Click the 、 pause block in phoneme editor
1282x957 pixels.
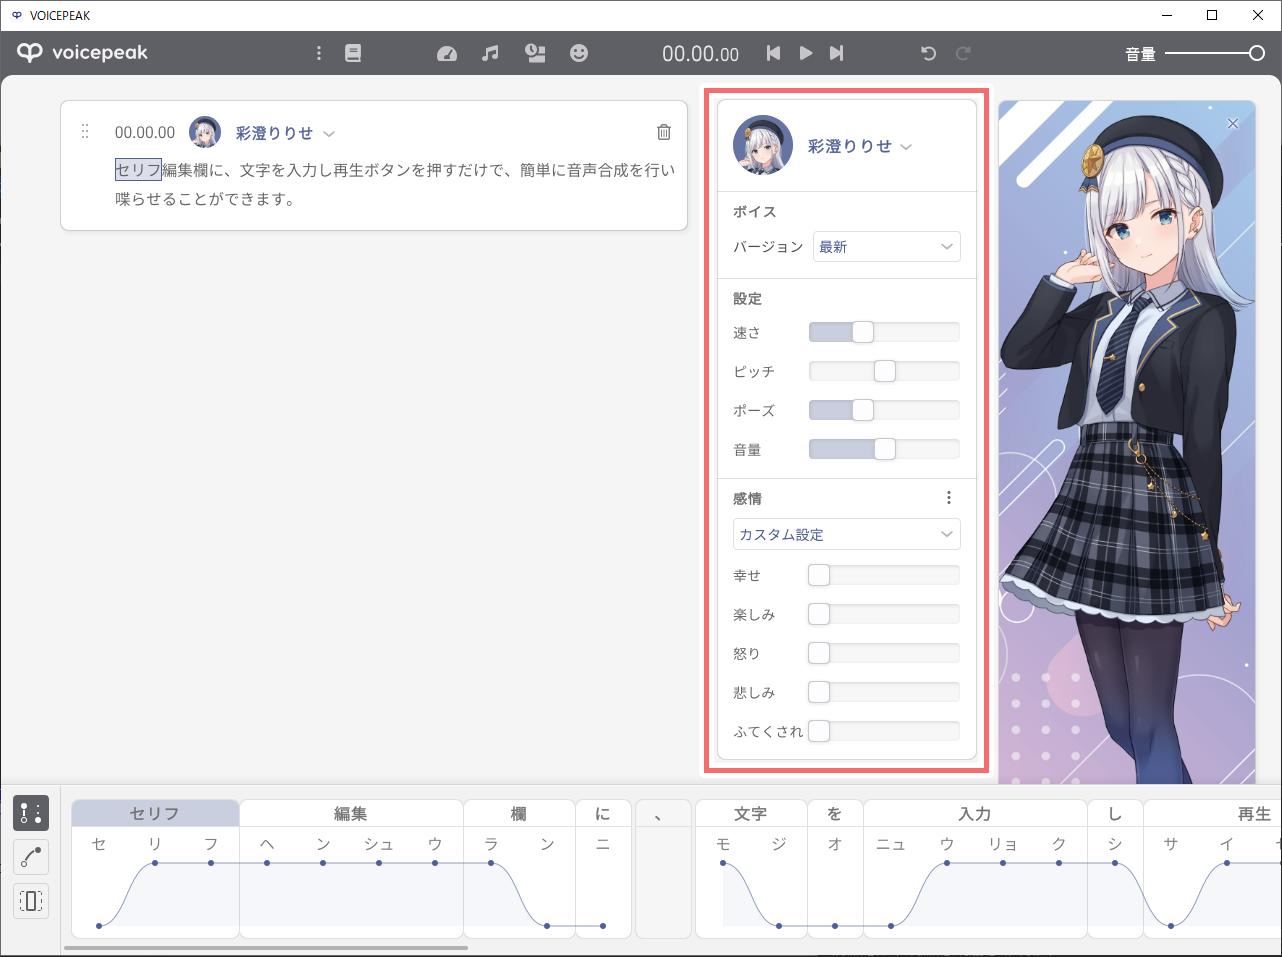[663, 868]
